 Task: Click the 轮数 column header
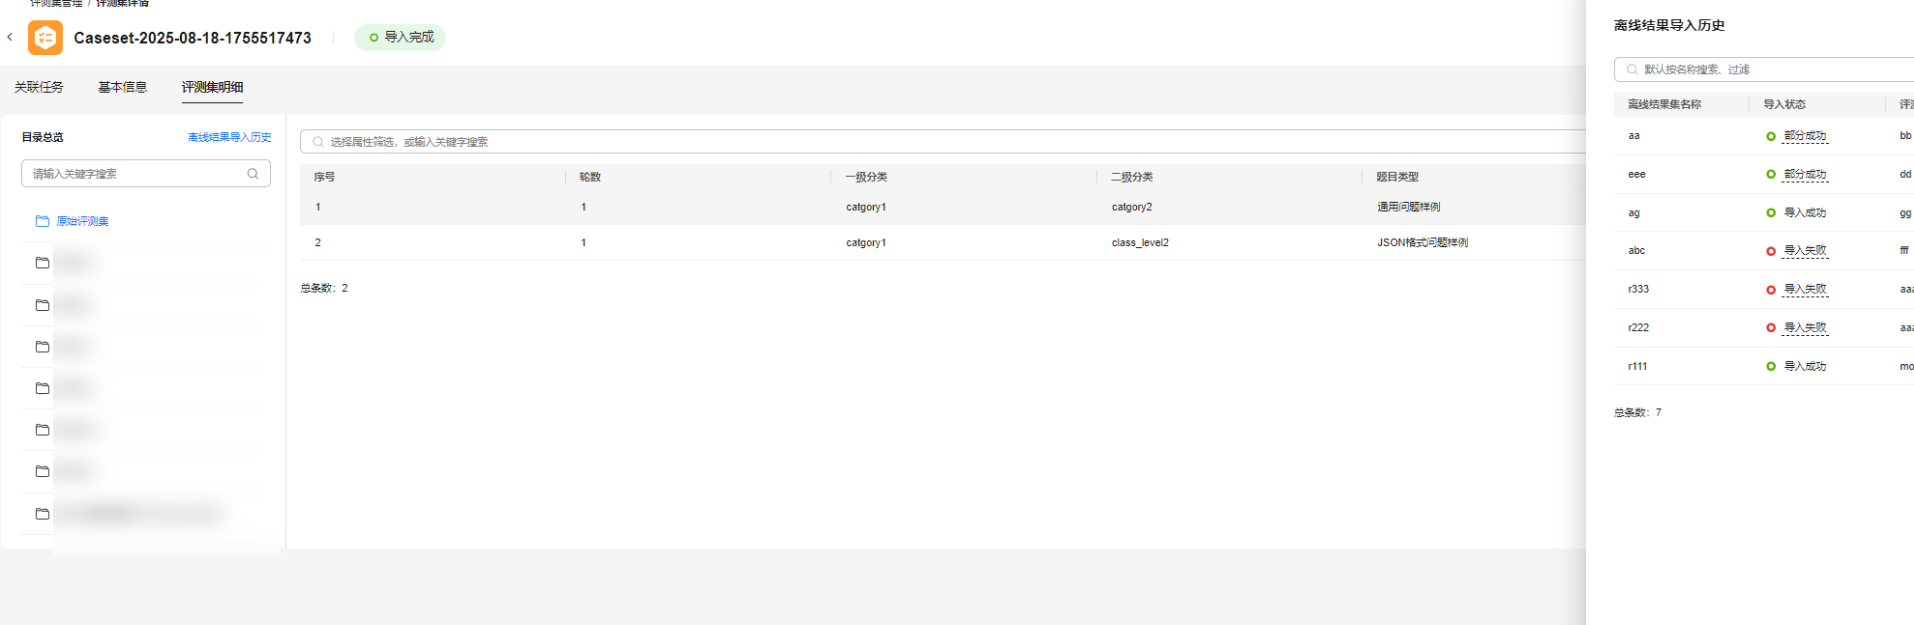[590, 177]
